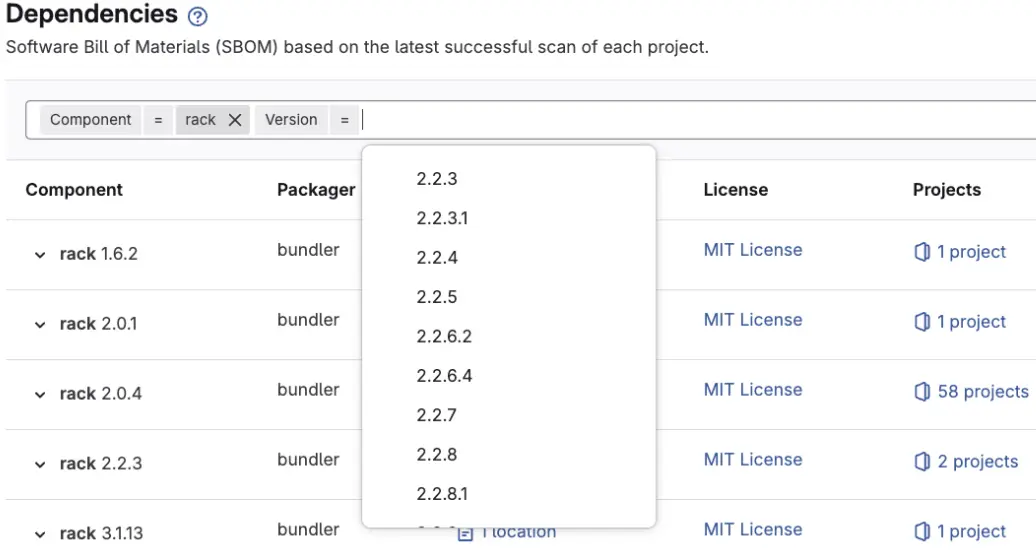Choose version 2.2.6.2 in dropdown list

coord(444,336)
